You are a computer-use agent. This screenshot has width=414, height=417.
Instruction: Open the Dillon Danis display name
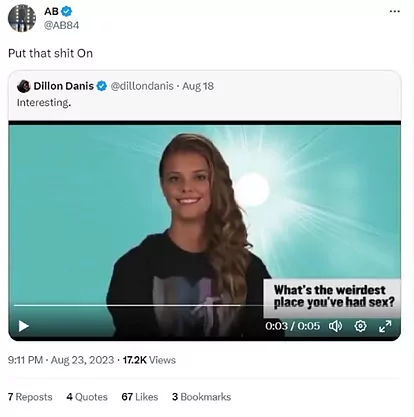point(64,86)
